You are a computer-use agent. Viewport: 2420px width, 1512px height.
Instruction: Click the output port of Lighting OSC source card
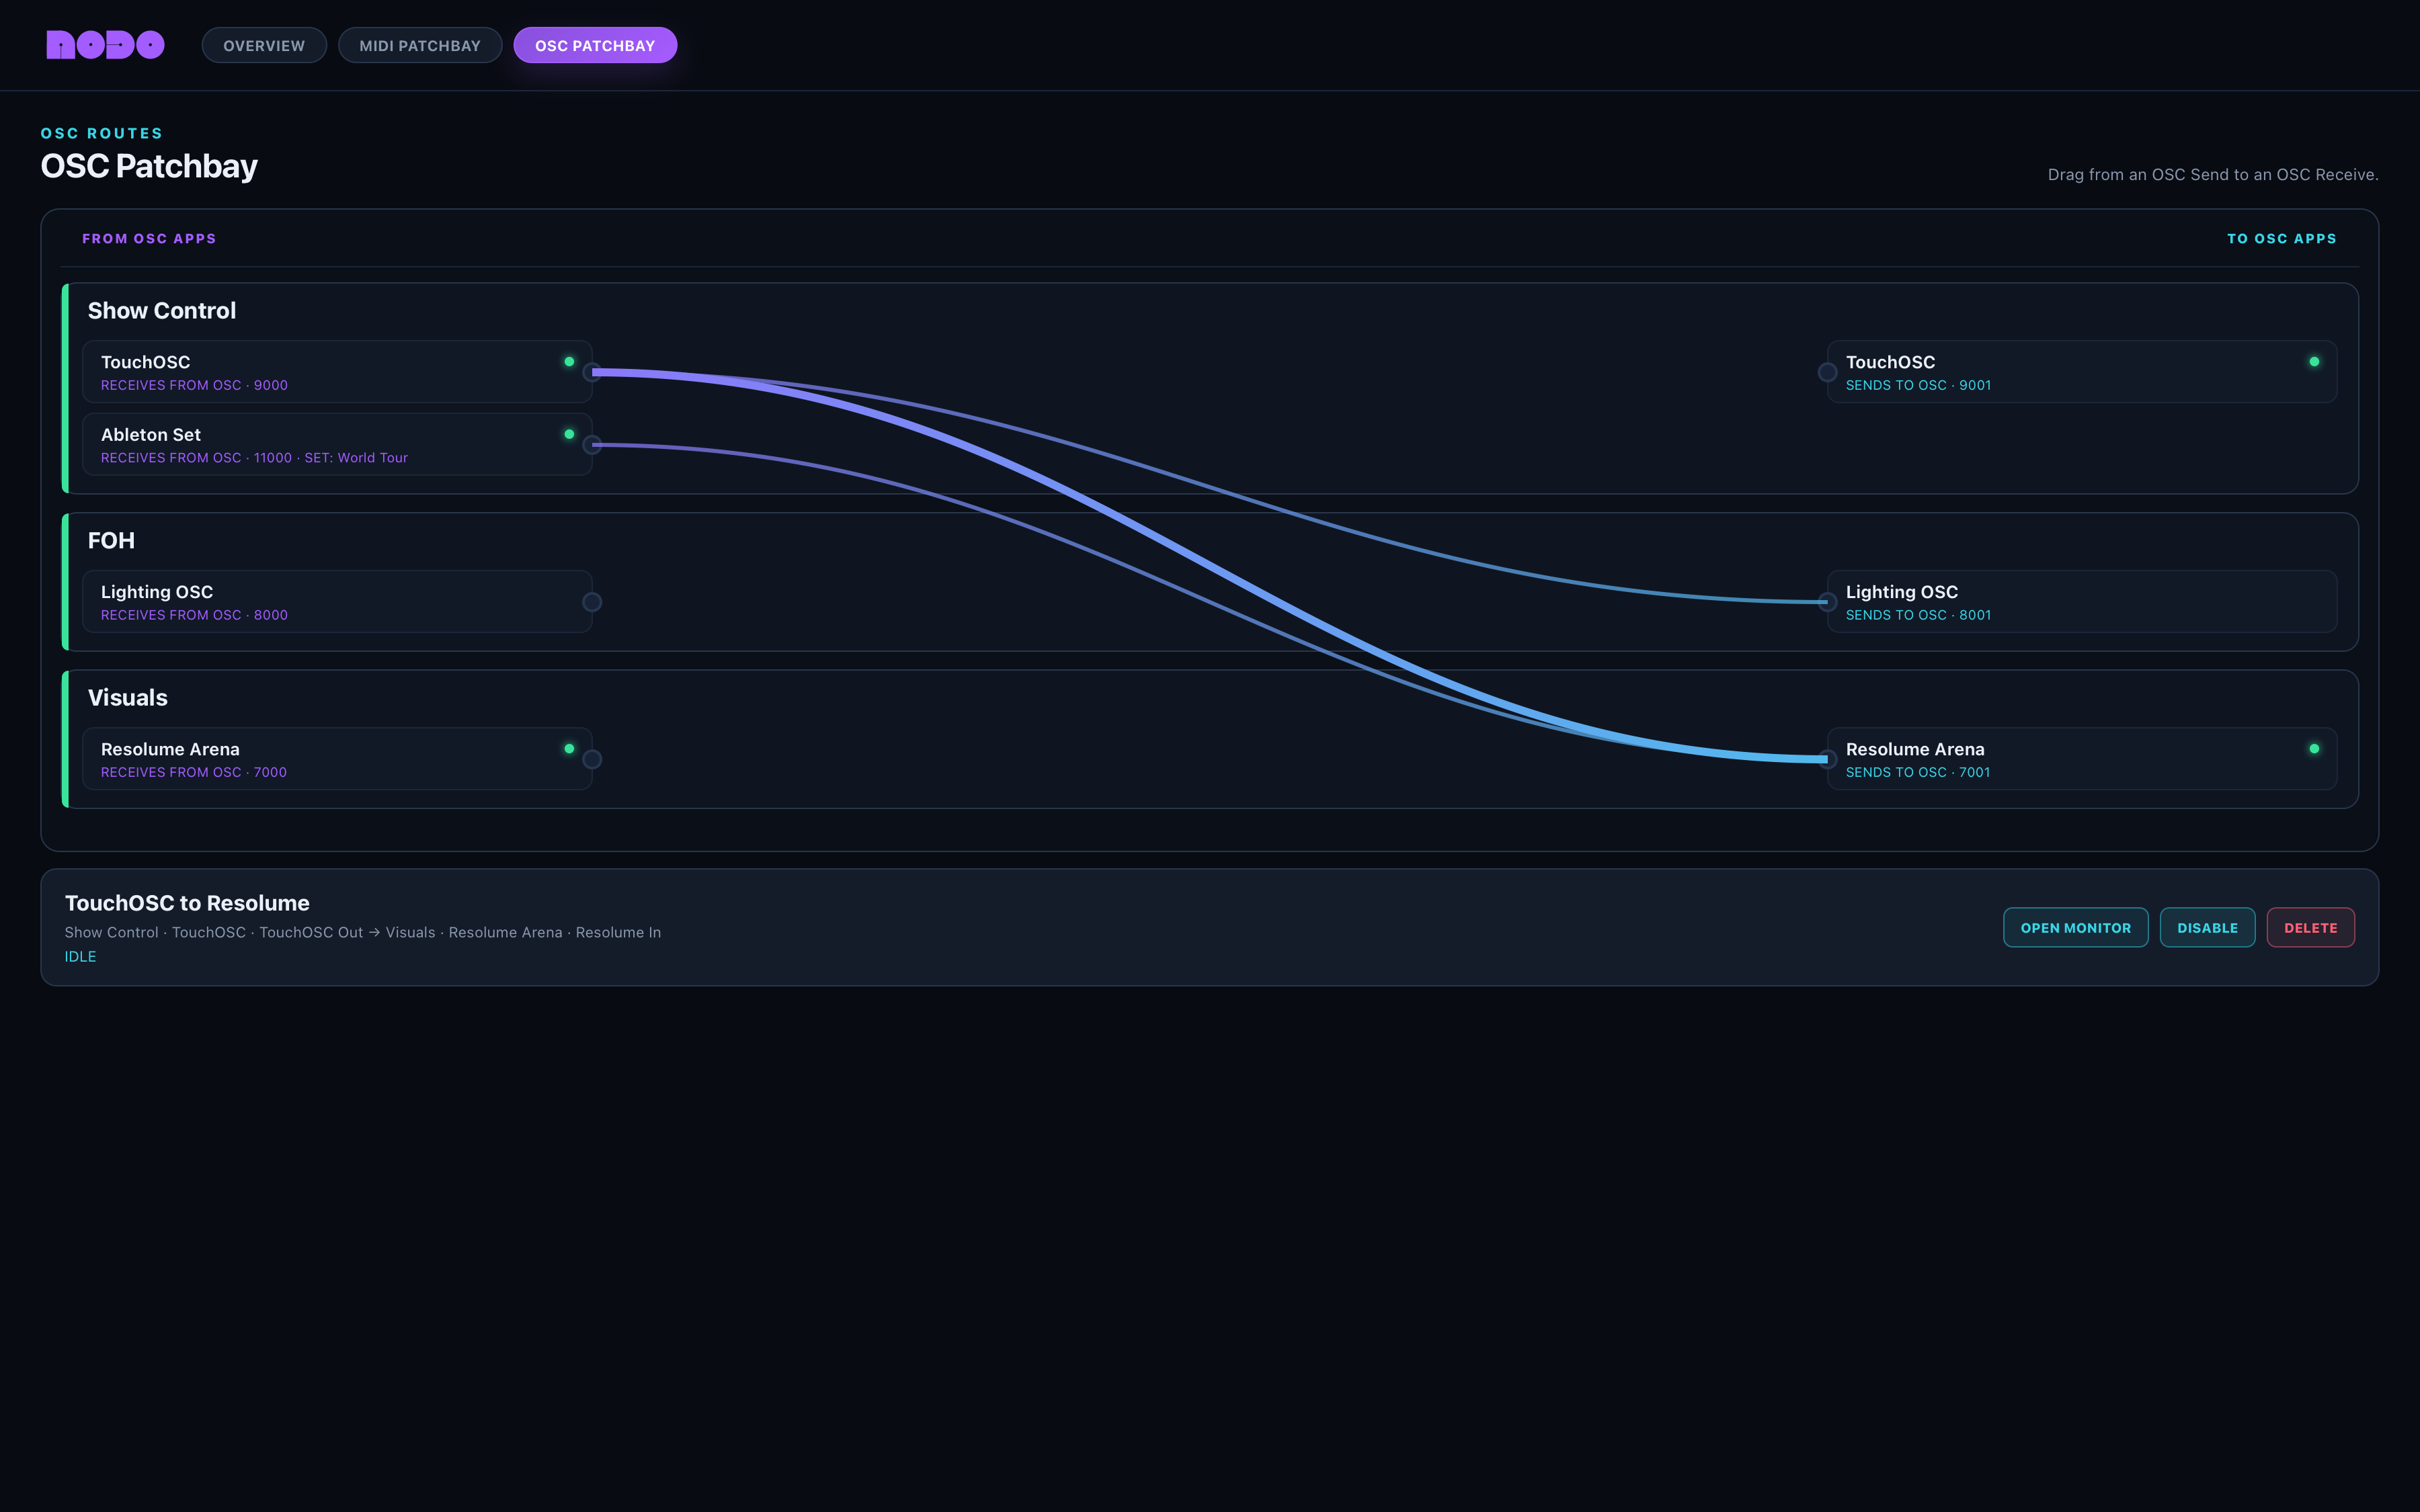(592, 602)
